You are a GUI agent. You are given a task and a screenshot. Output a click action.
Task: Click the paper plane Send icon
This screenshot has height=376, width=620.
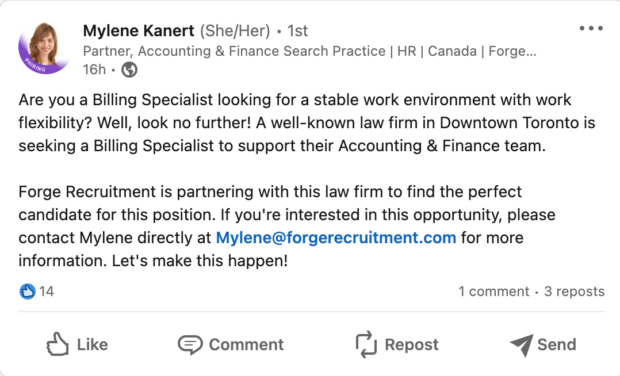click(x=521, y=345)
